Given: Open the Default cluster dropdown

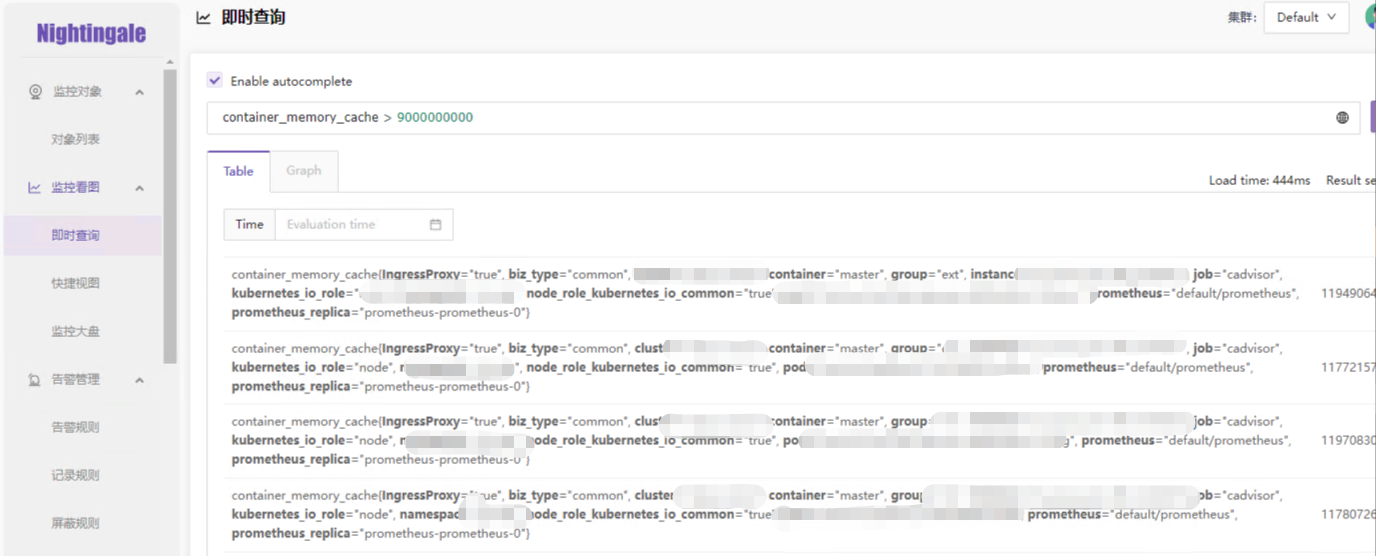Looking at the screenshot, I should [x=1306, y=17].
